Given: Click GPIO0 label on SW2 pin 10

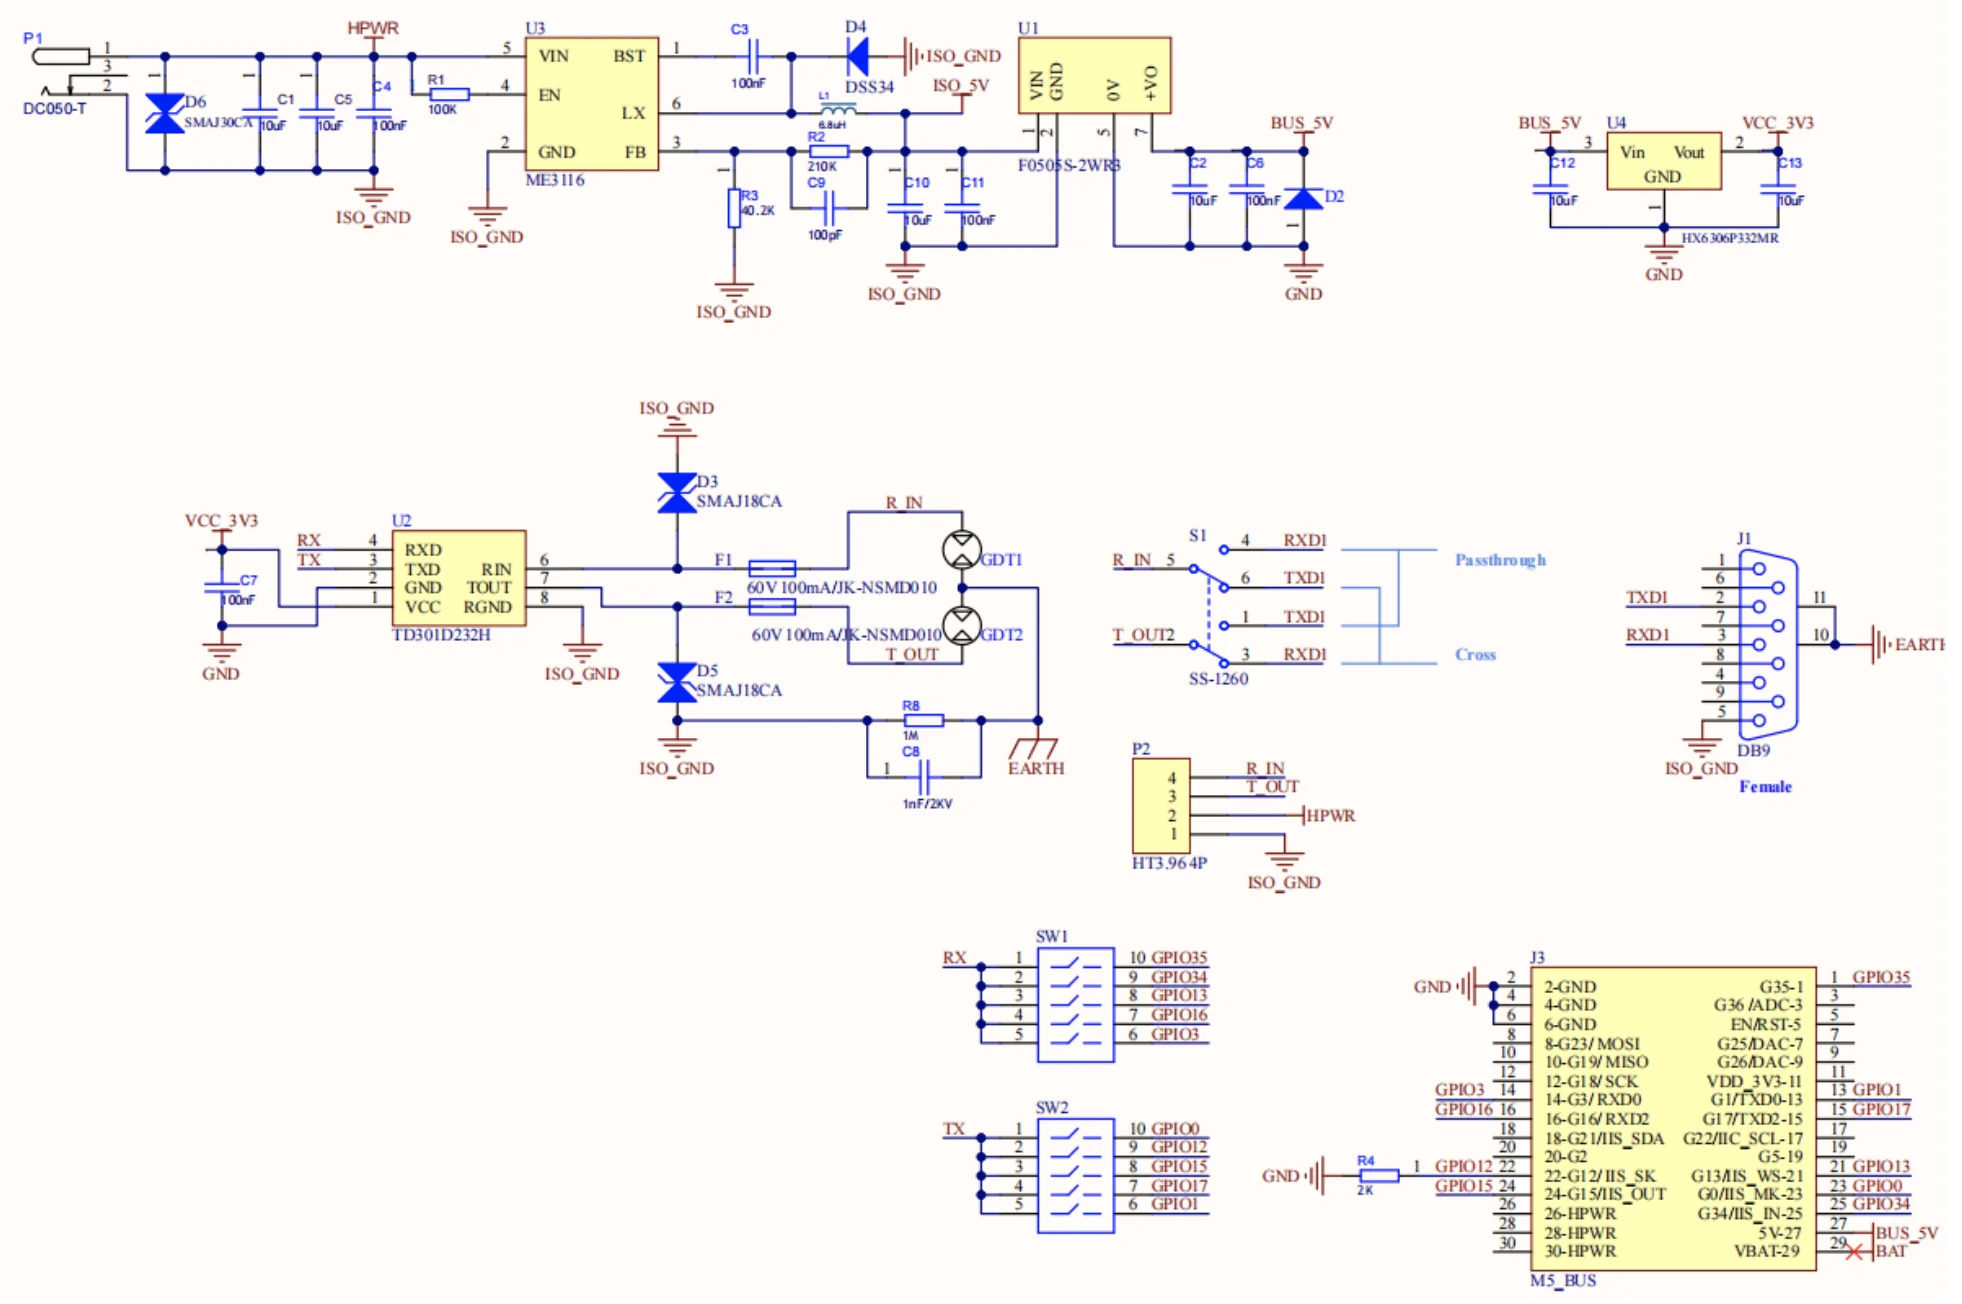Looking at the screenshot, I should pos(1174,1128).
